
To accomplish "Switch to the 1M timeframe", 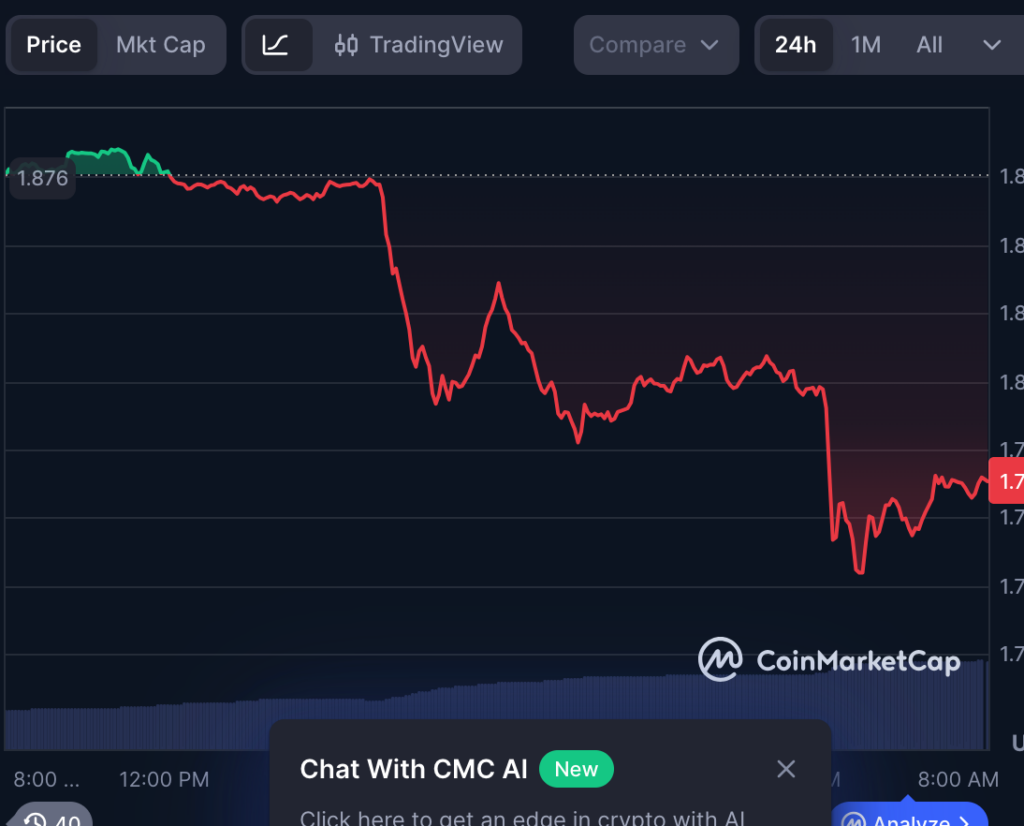I will coord(866,44).
